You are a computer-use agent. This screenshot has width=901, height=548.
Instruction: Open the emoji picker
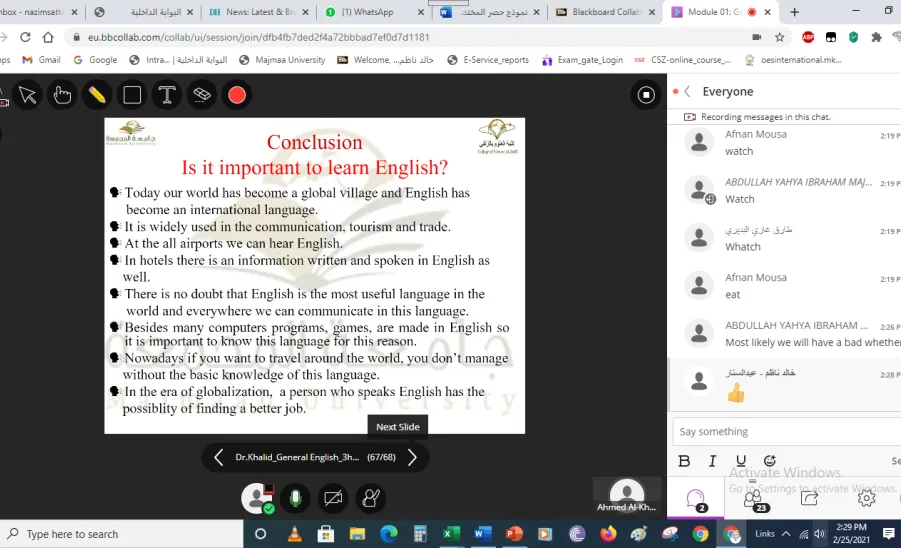pyautogui.click(x=769, y=461)
